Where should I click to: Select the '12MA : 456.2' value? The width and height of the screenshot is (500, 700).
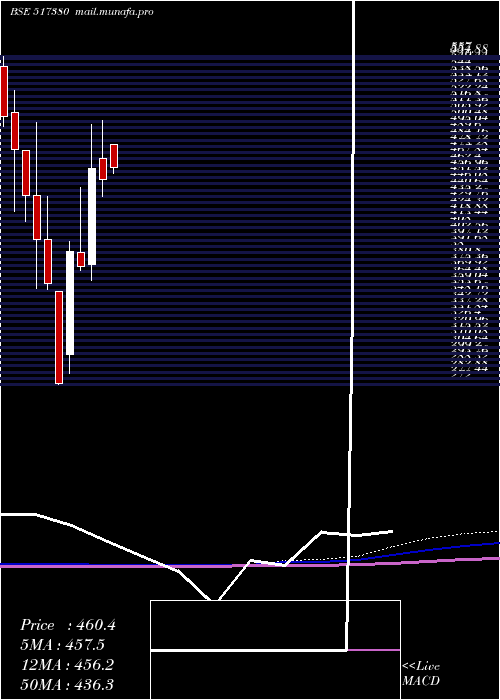(x=67, y=665)
